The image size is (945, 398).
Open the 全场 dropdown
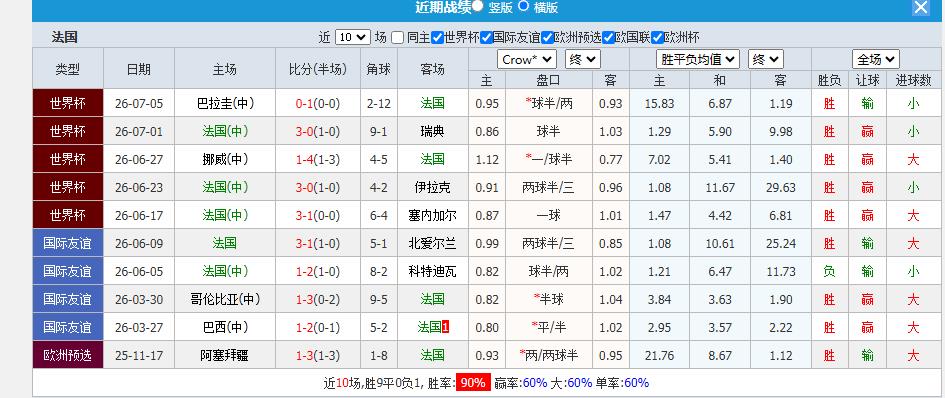click(x=876, y=59)
